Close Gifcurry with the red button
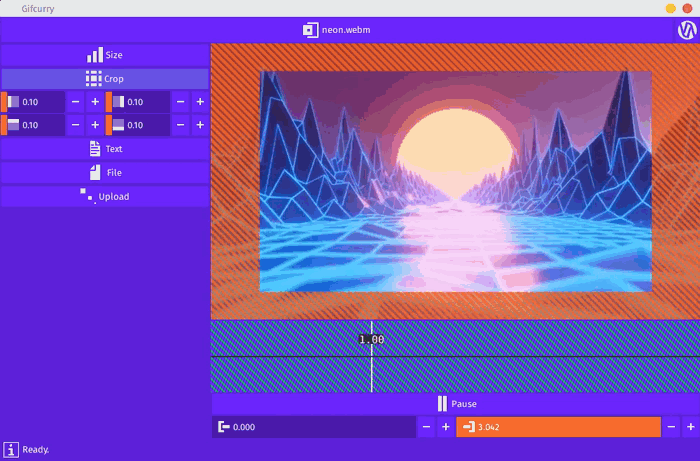The image size is (700, 461). (688, 8)
